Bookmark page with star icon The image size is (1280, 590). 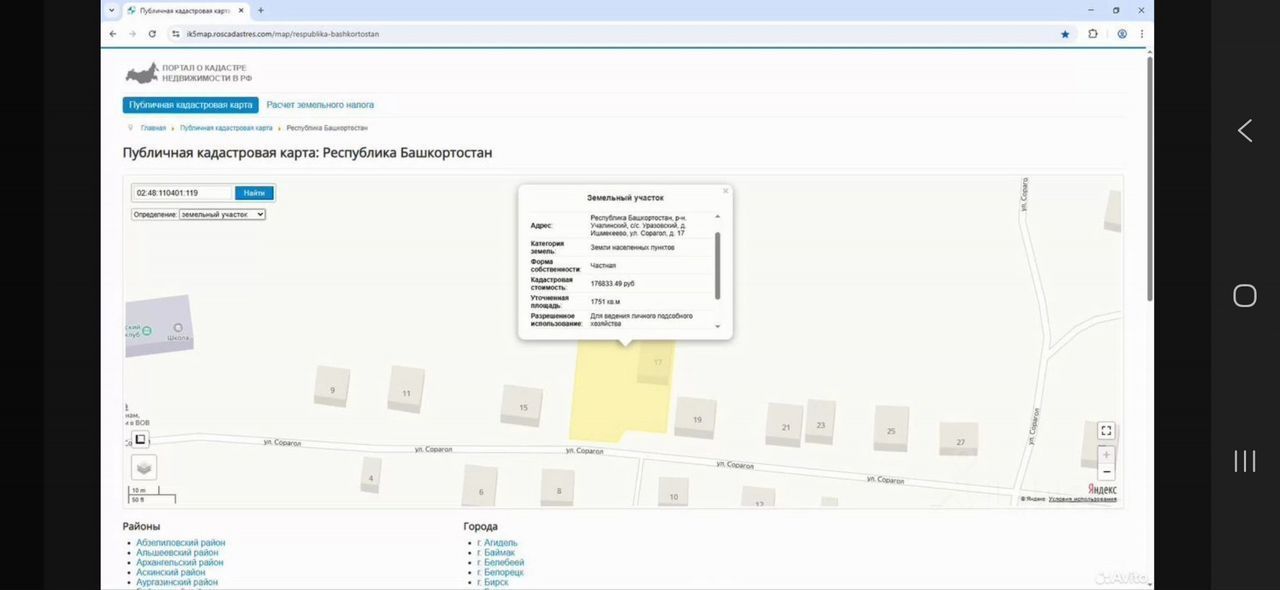pos(1065,34)
